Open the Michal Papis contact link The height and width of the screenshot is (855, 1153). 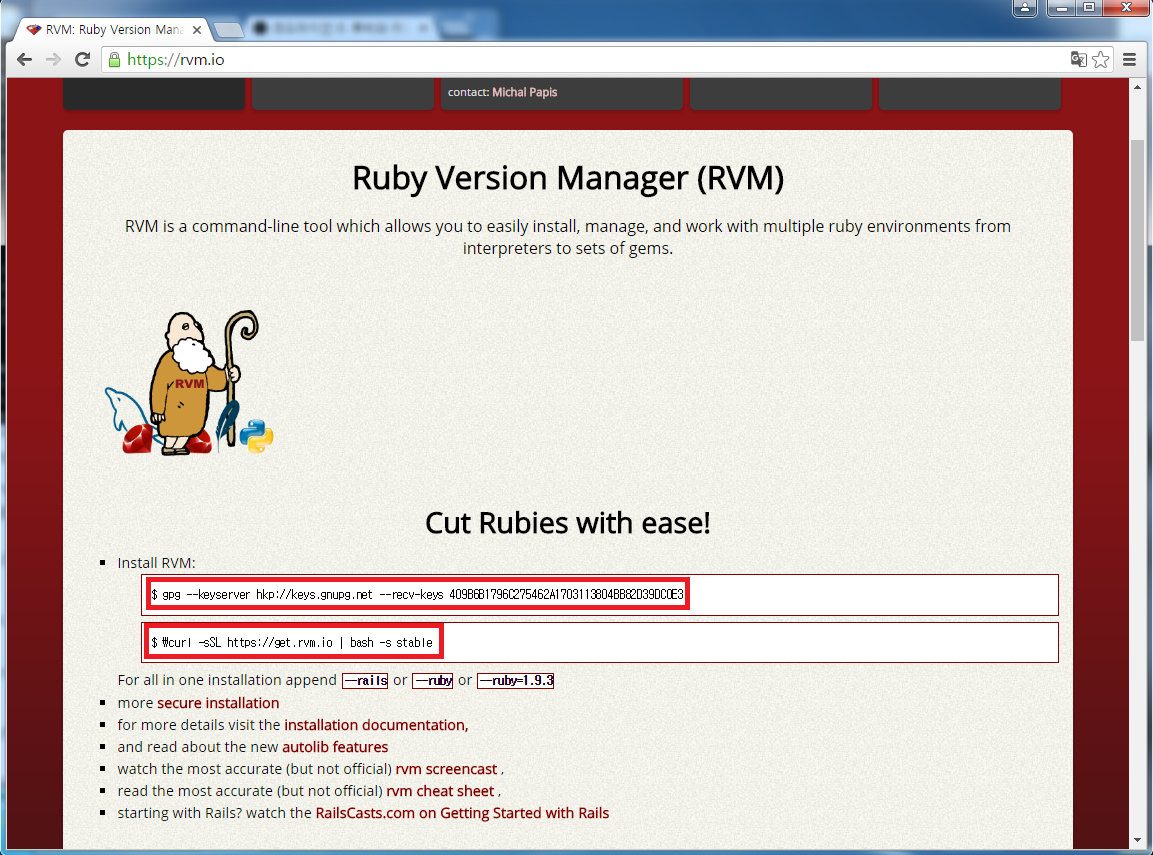point(524,92)
